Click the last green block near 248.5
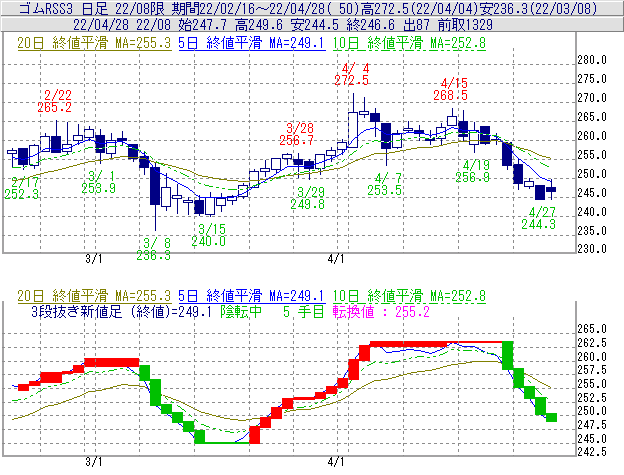The height and width of the screenshot is (475, 624). [551, 417]
